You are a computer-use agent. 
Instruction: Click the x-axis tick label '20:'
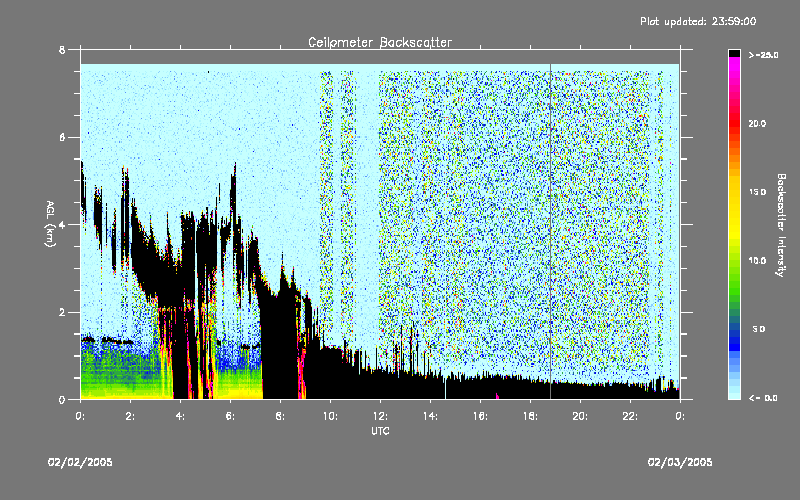(x=580, y=416)
